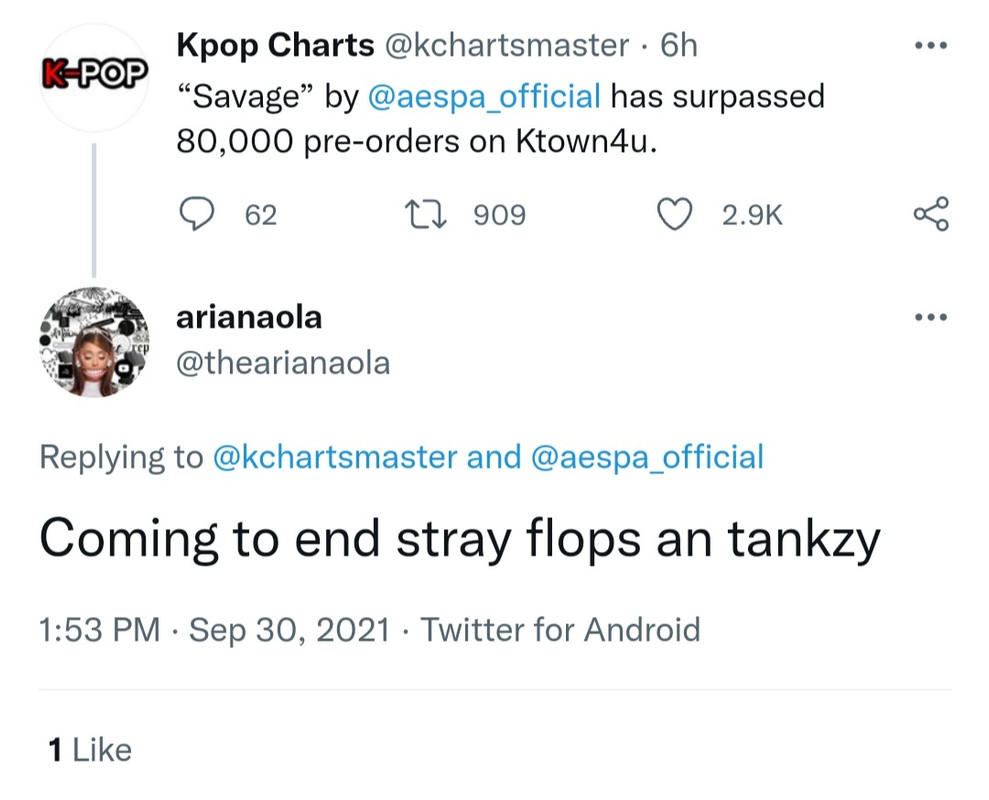Click the @kchartsmaster handle beside name

[x=507, y=45]
